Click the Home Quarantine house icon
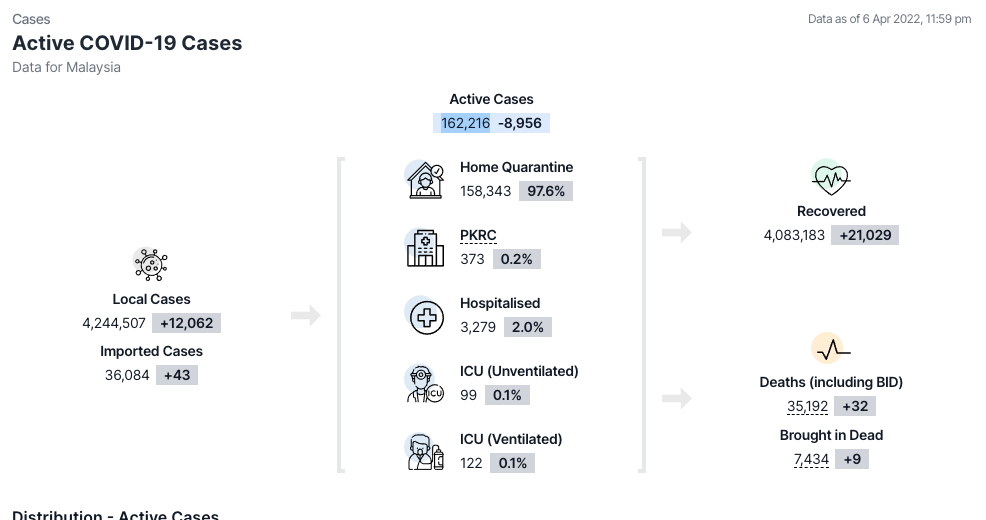 pos(425,180)
